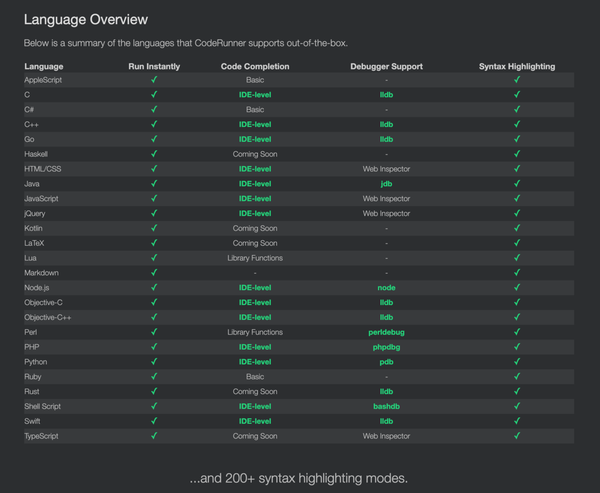Select the Node.js language row name

pos(39,287)
